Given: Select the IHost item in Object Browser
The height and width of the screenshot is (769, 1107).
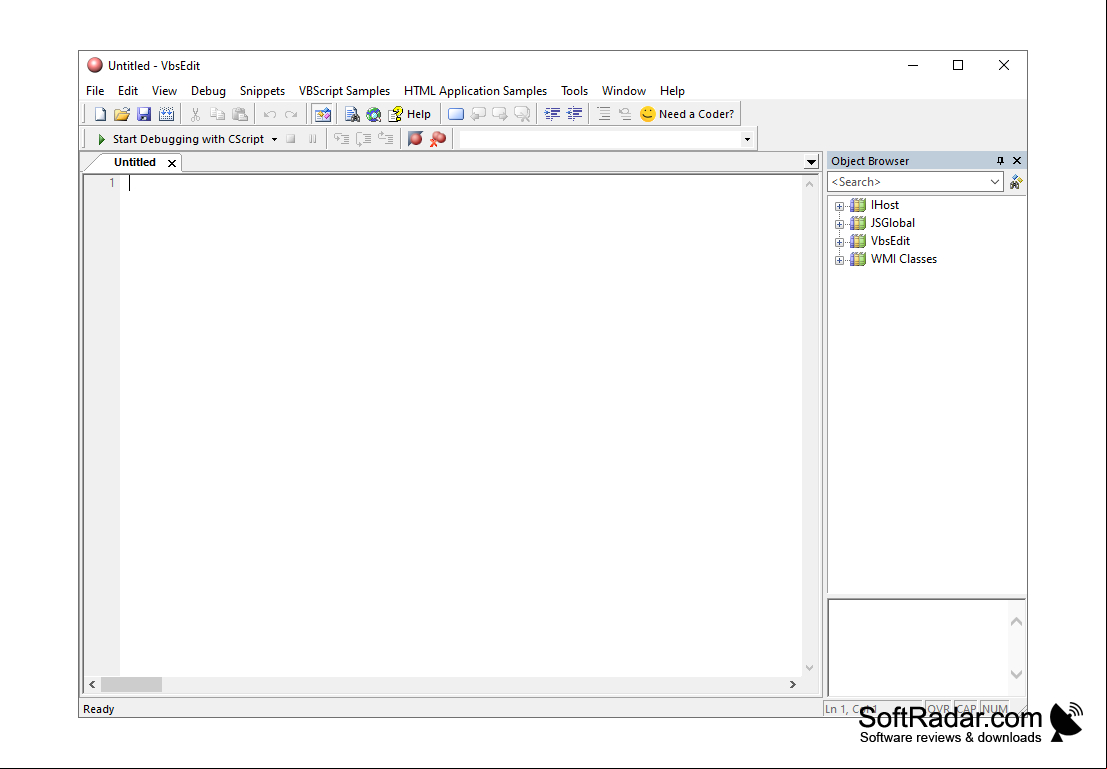Looking at the screenshot, I should pyautogui.click(x=885, y=205).
